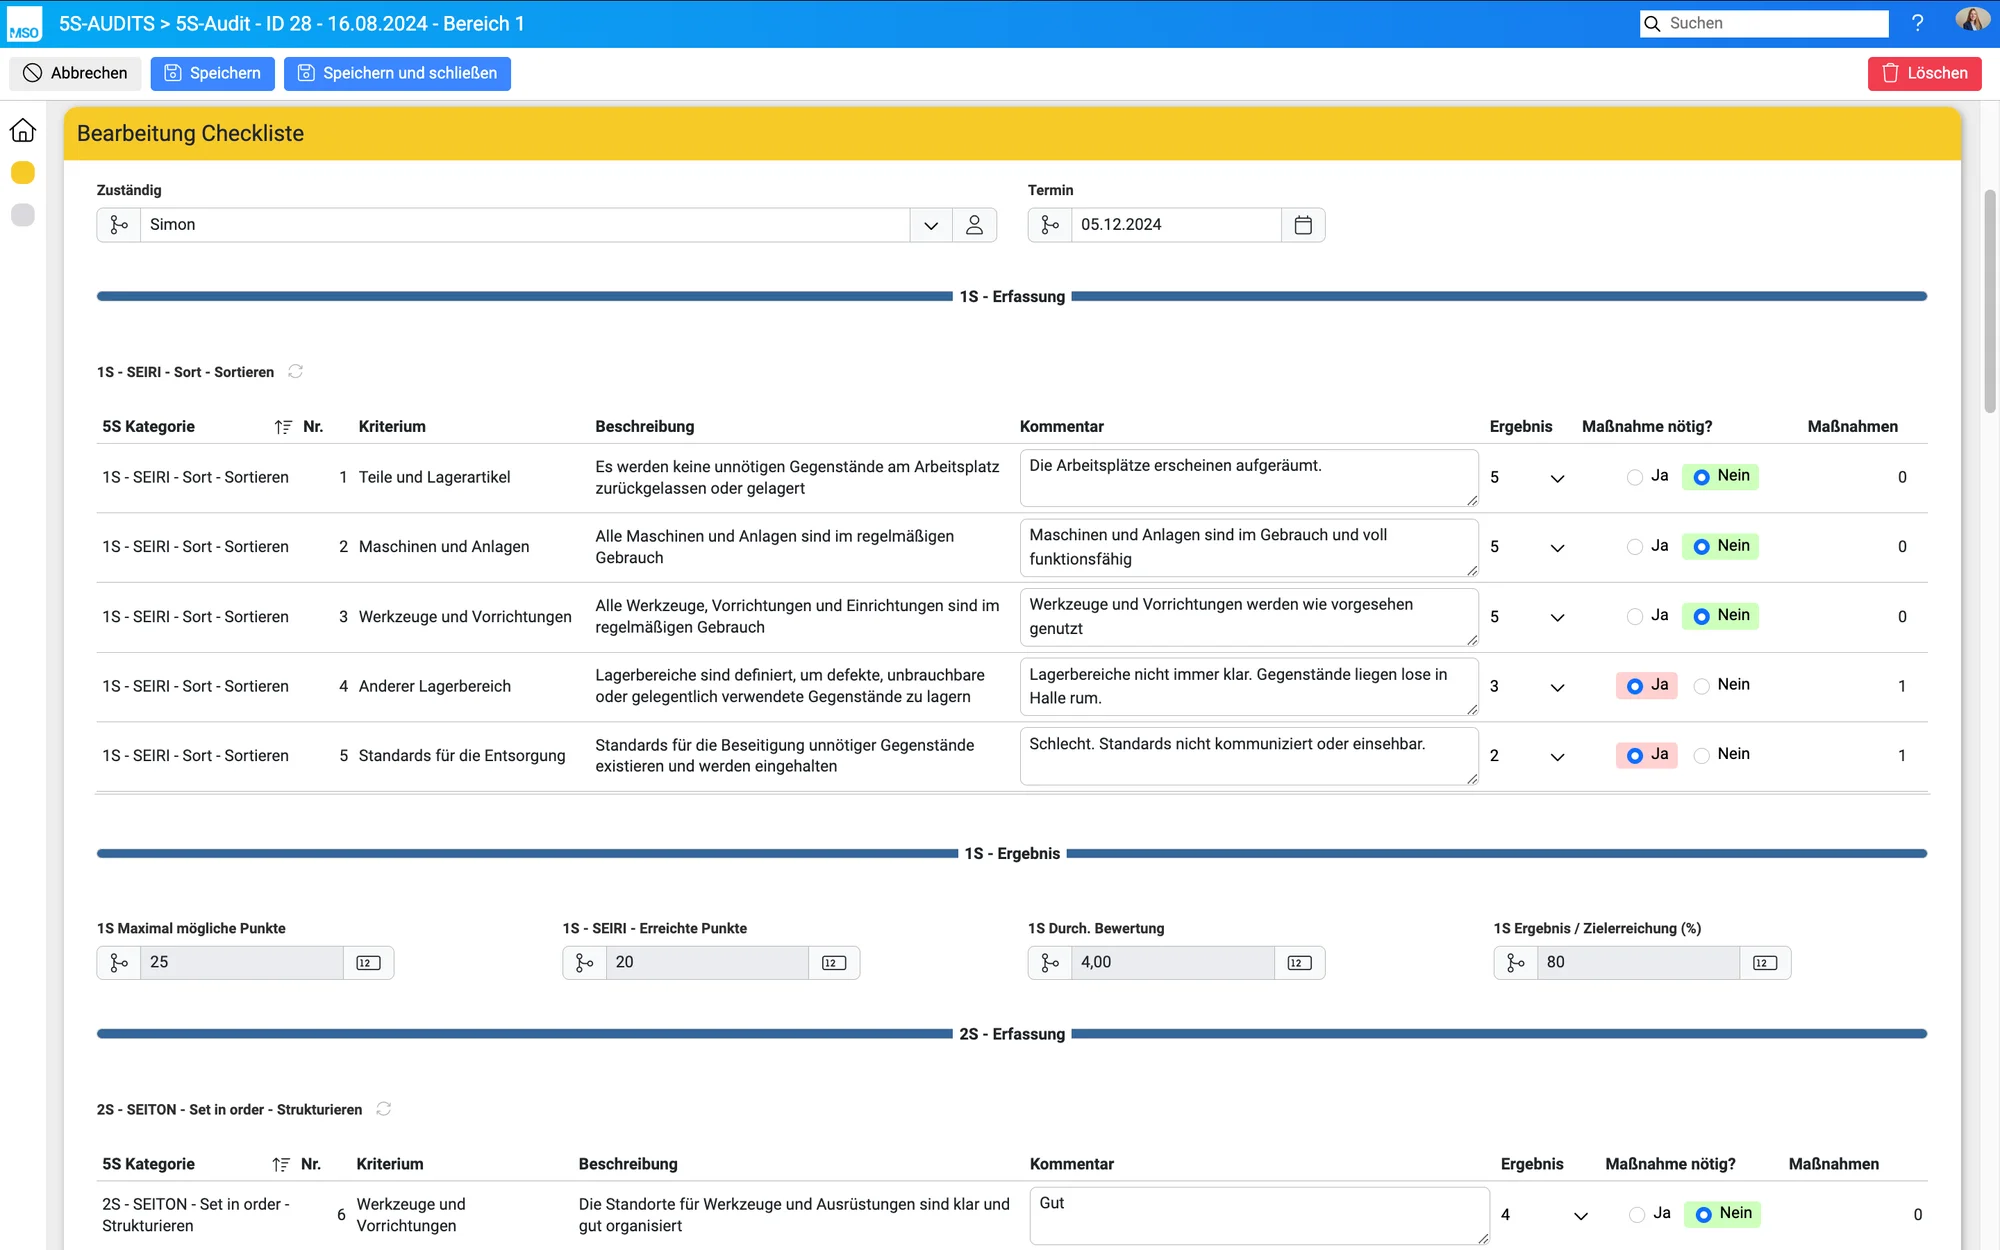Click Maßnahmen count for Standards für die Entsorgung
The height and width of the screenshot is (1250, 2000).
(1902, 756)
